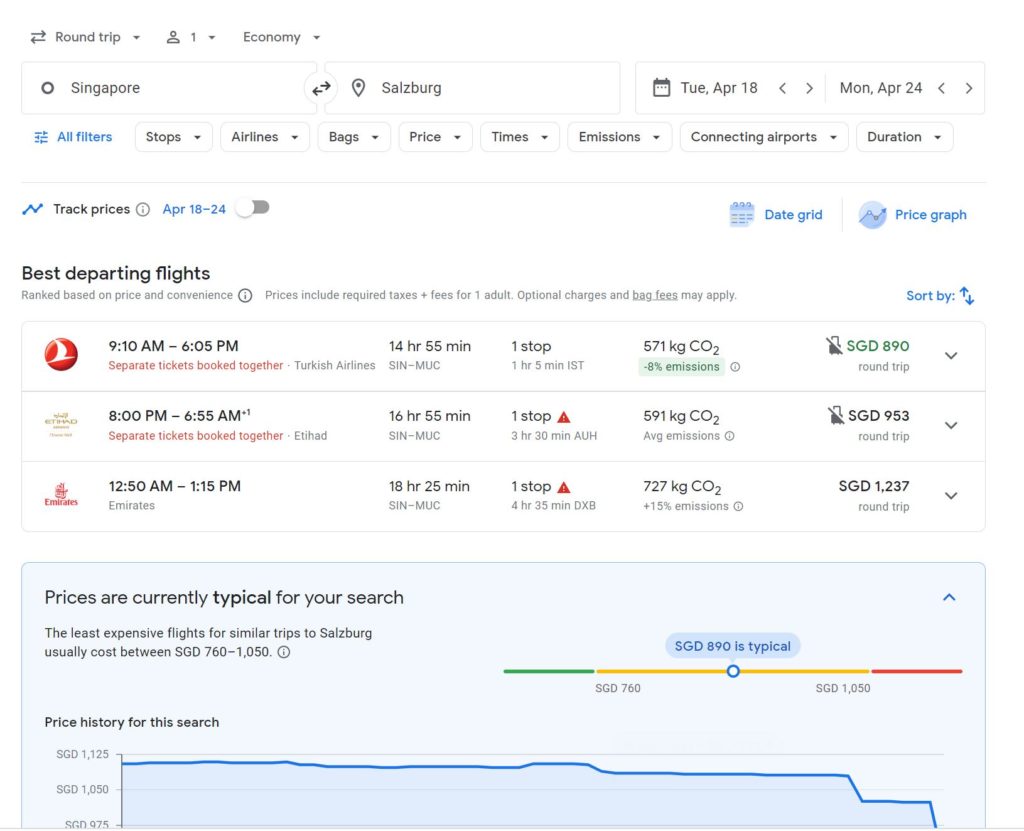The width and height of the screenshot is (1024, 831).
Task: Click the Turkish Airlines logo
Action: coord(60,355)
